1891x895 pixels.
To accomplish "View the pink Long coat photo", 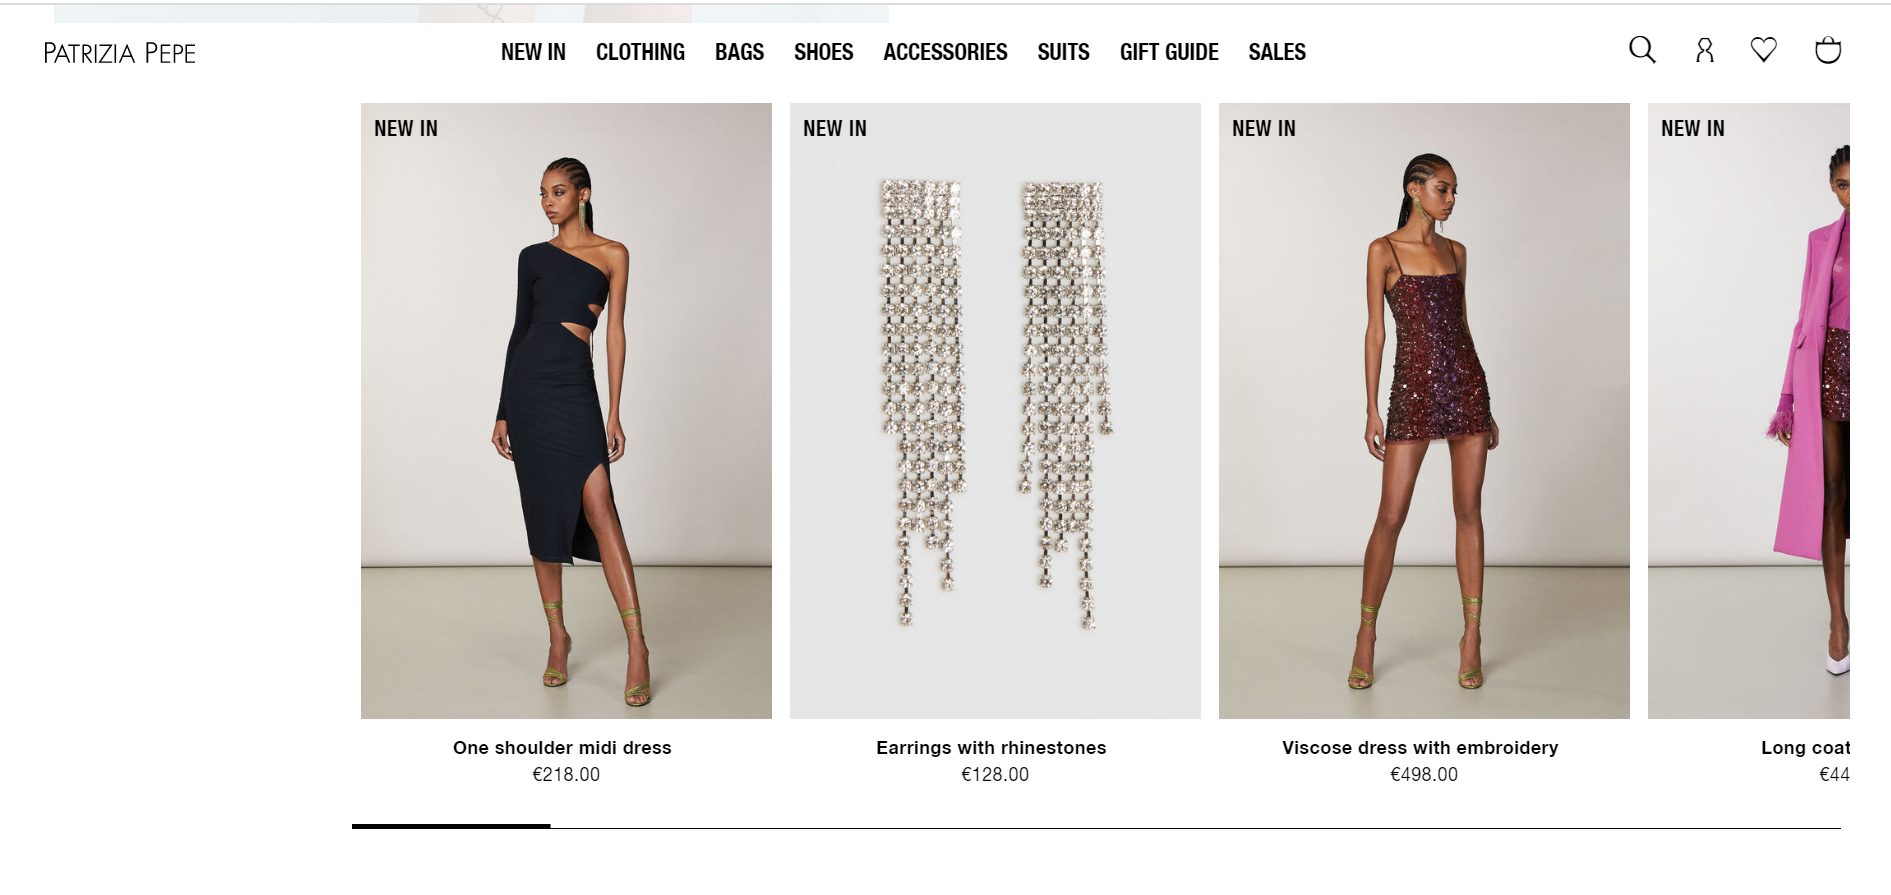I will (1749, 411).
